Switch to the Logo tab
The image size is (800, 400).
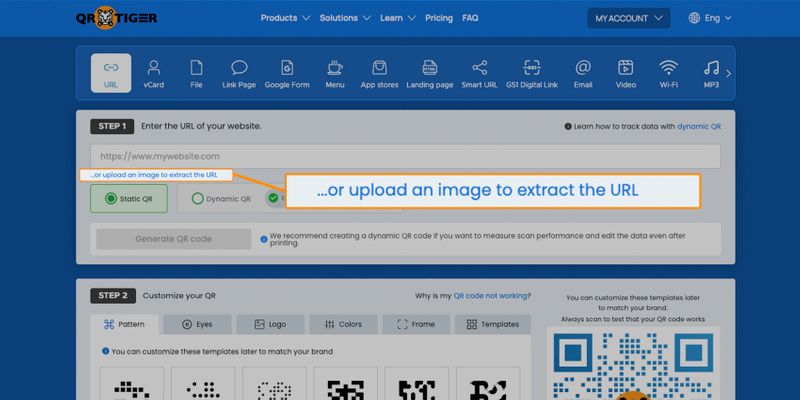[x=270, y=324]
